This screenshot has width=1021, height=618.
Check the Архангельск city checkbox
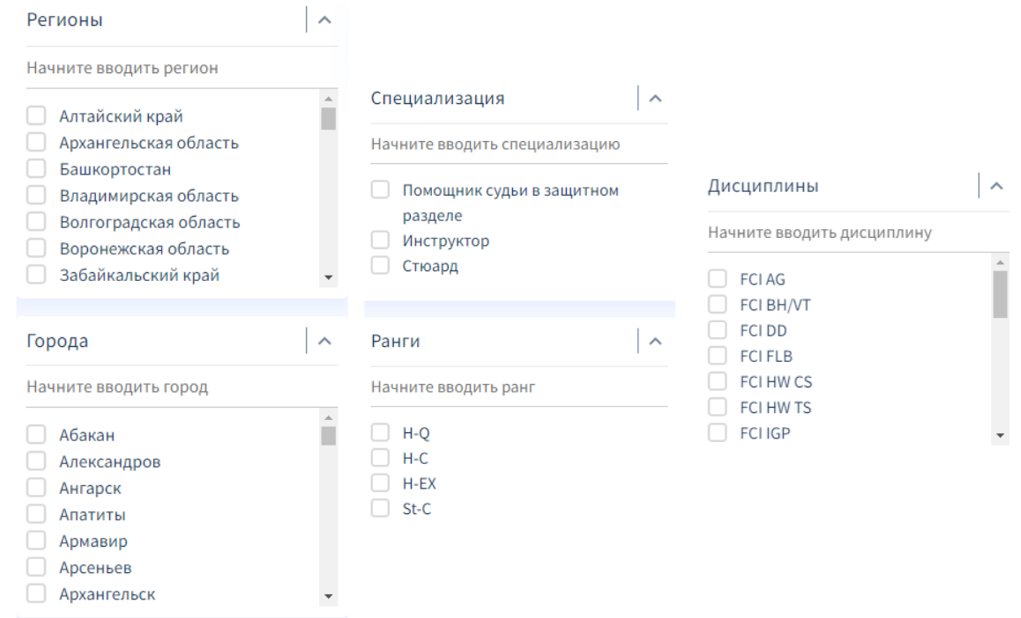(x=37, y=594)
